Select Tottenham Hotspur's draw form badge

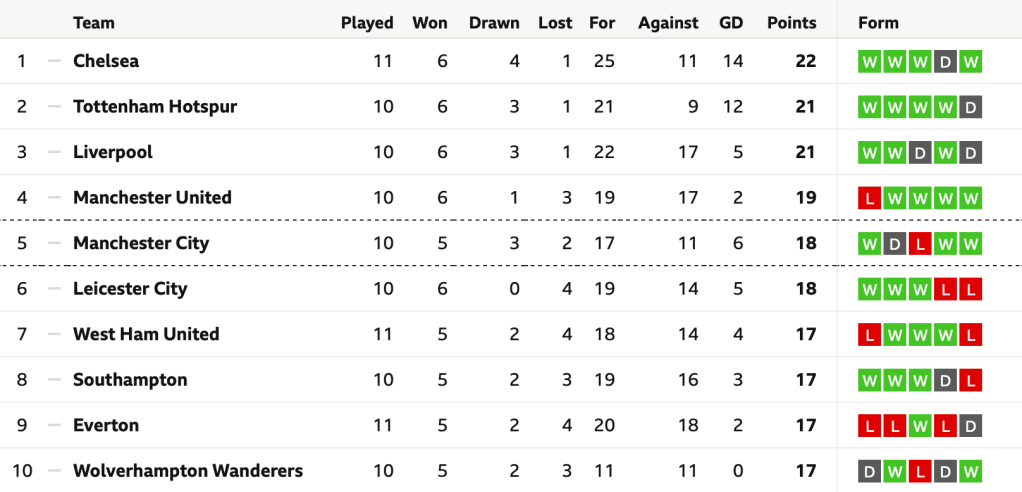[970, 107]
